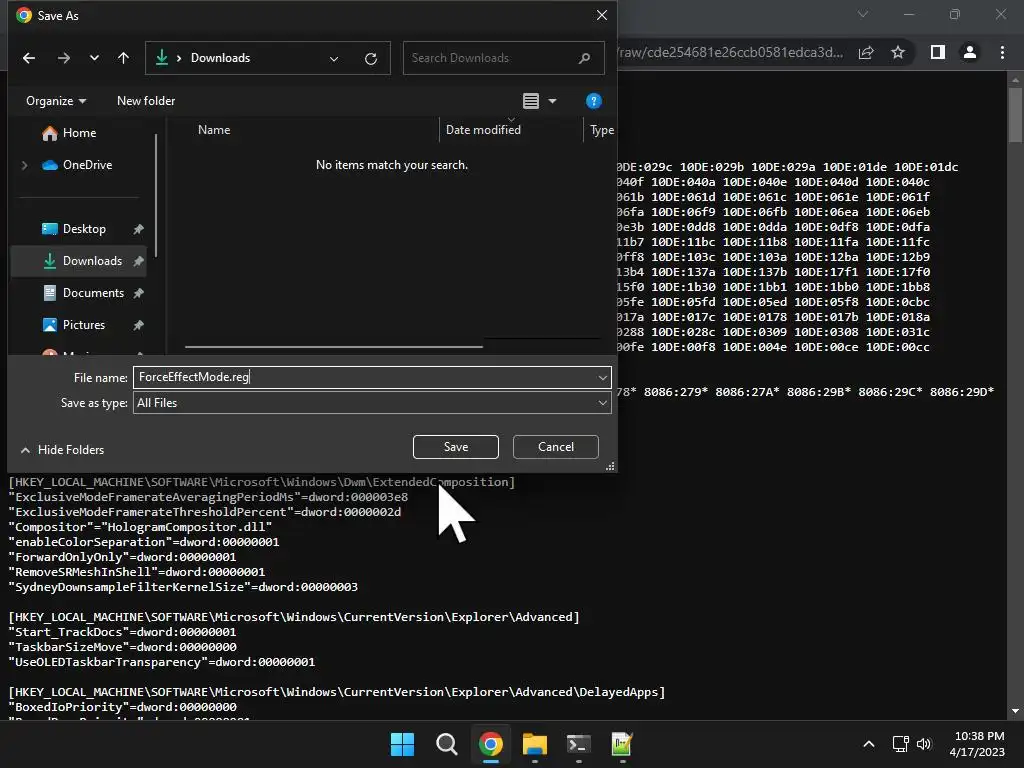This screenshot has width=1024, height=768.
Task: Sort by Name column header
Action: click(214, 130)
